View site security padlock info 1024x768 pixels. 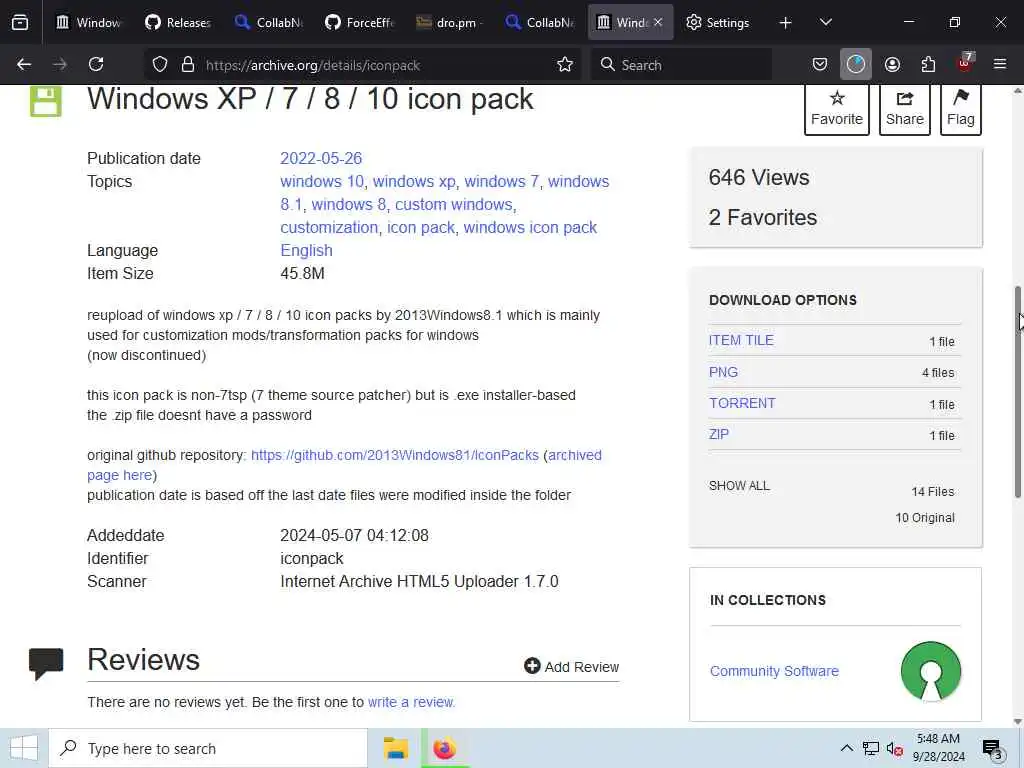(188, 65)
